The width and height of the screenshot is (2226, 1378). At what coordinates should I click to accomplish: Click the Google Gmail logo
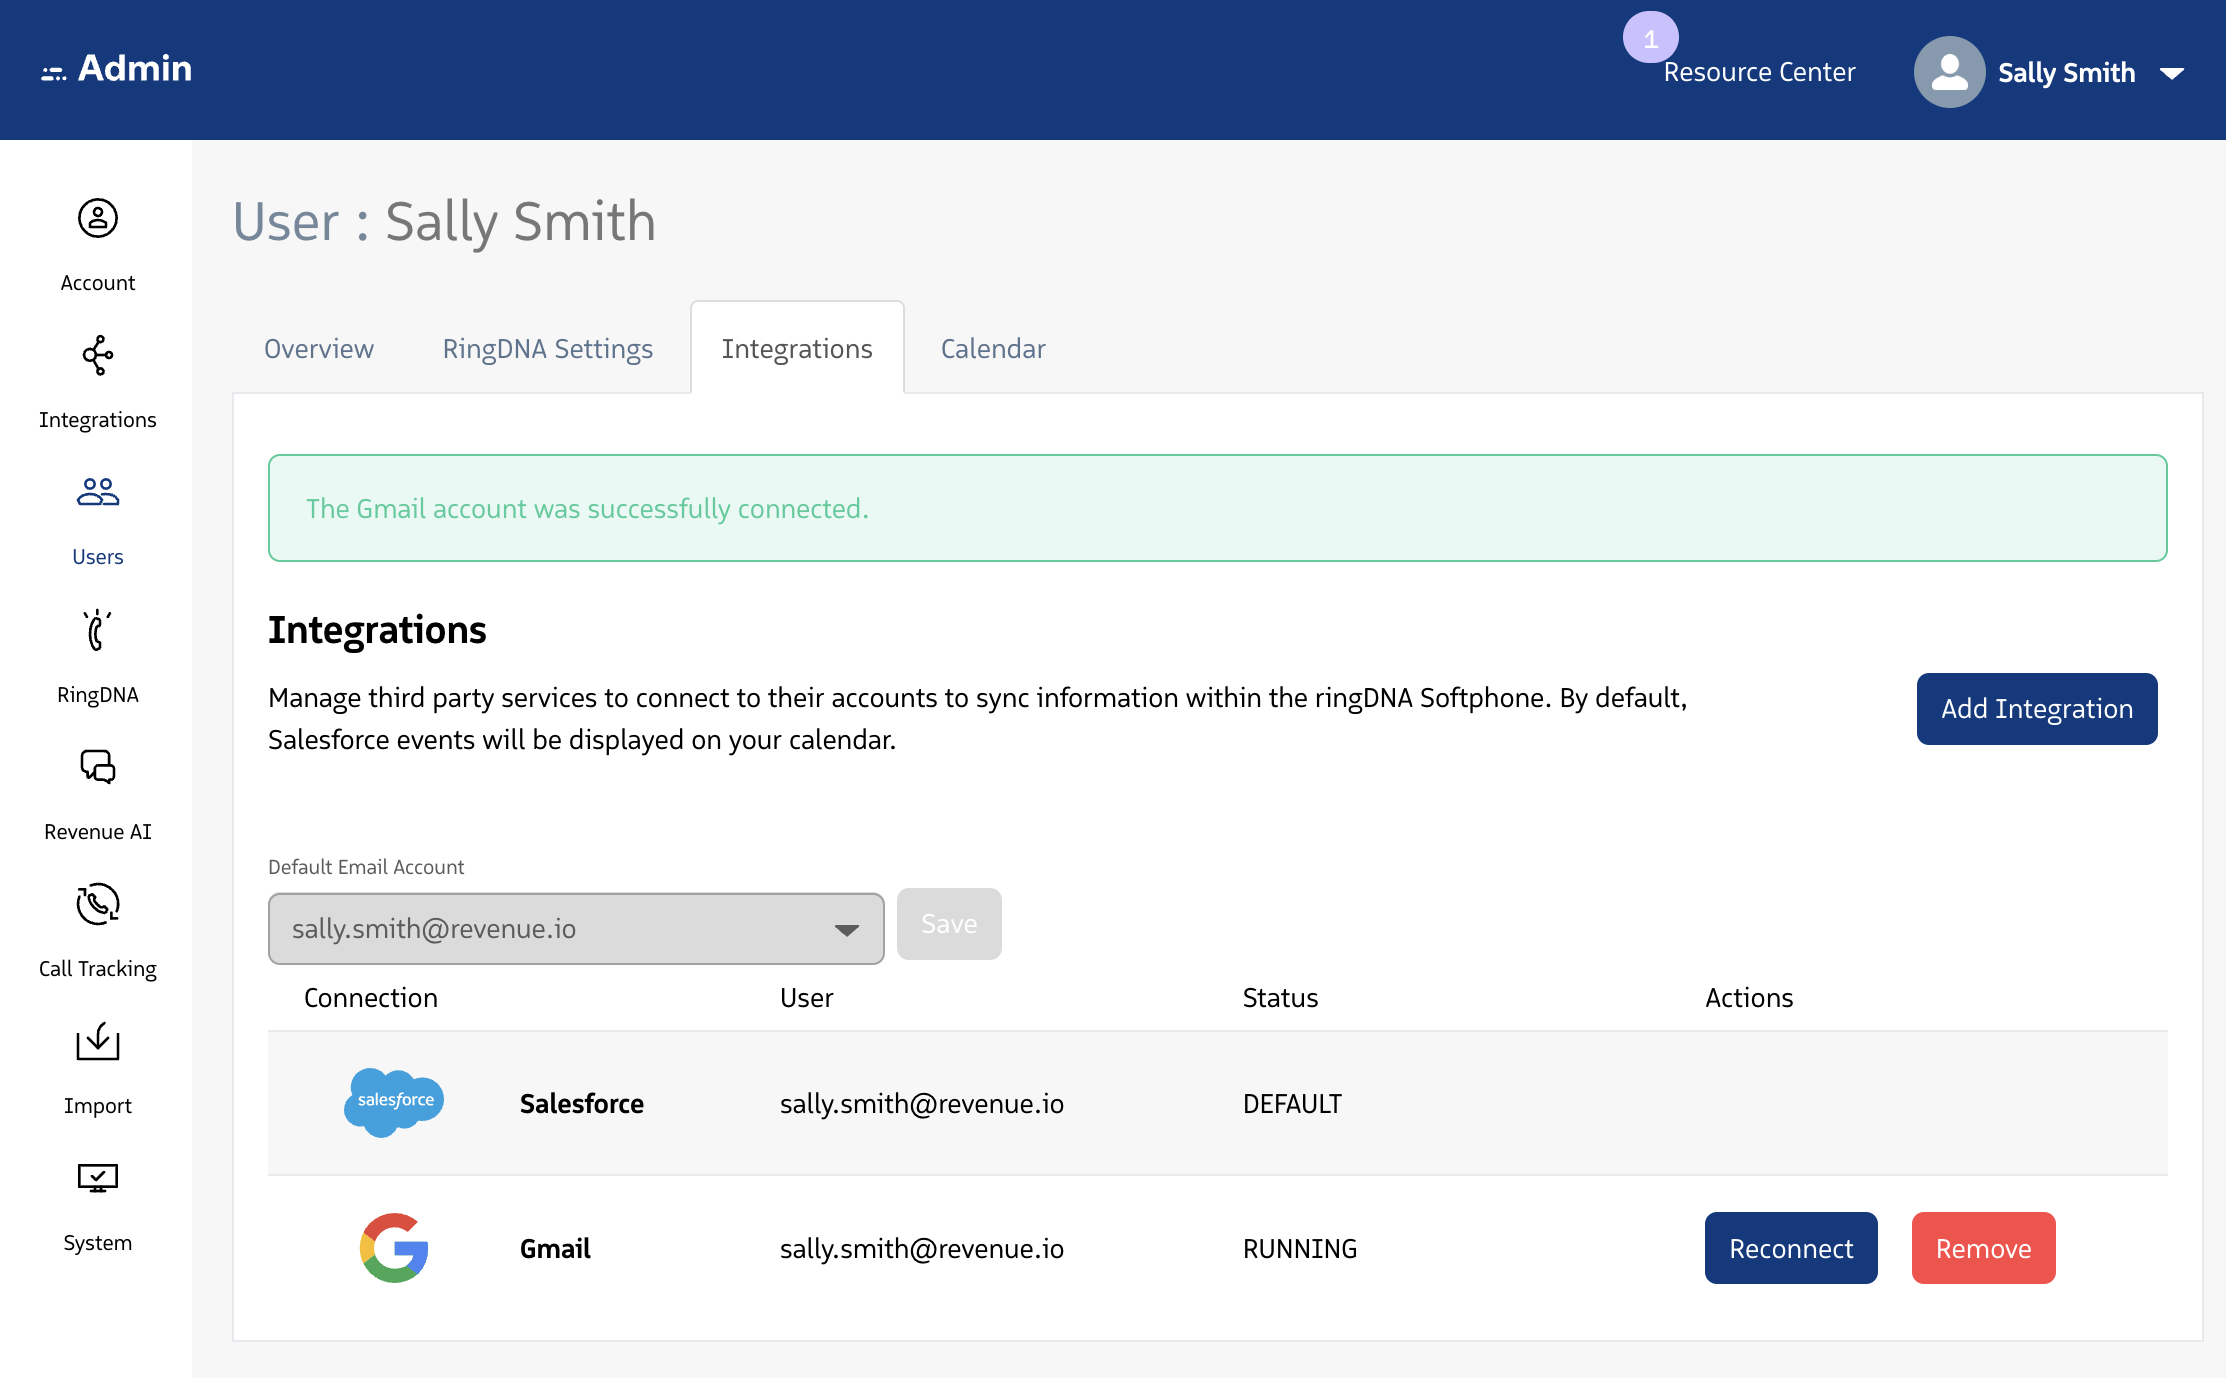point(394,1247)
